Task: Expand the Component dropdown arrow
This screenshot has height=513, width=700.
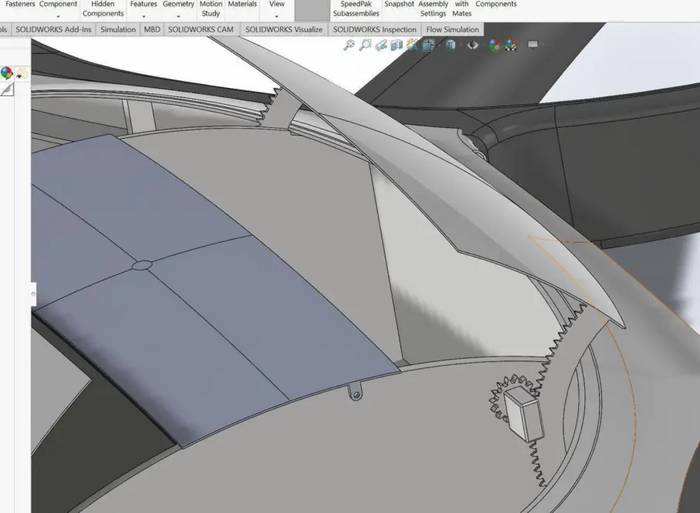Action: tap(57, 16)
